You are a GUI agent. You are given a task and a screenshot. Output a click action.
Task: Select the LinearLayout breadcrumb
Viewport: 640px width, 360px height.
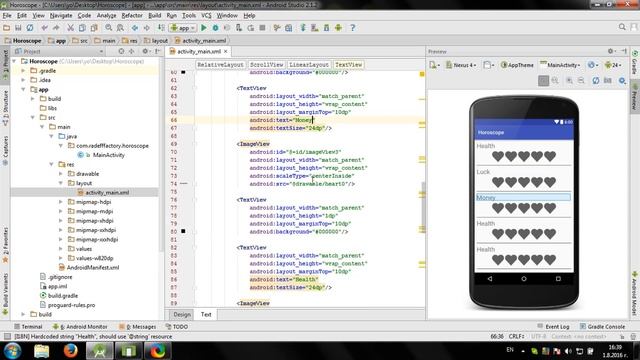pos(309,65)
